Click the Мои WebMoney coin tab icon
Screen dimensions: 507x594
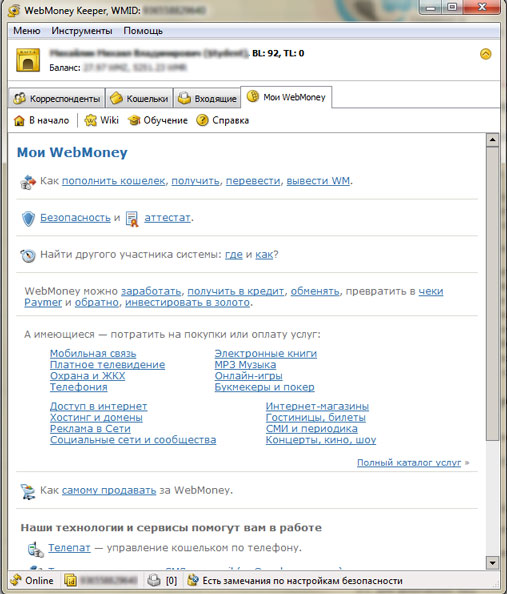click(253, 96)
